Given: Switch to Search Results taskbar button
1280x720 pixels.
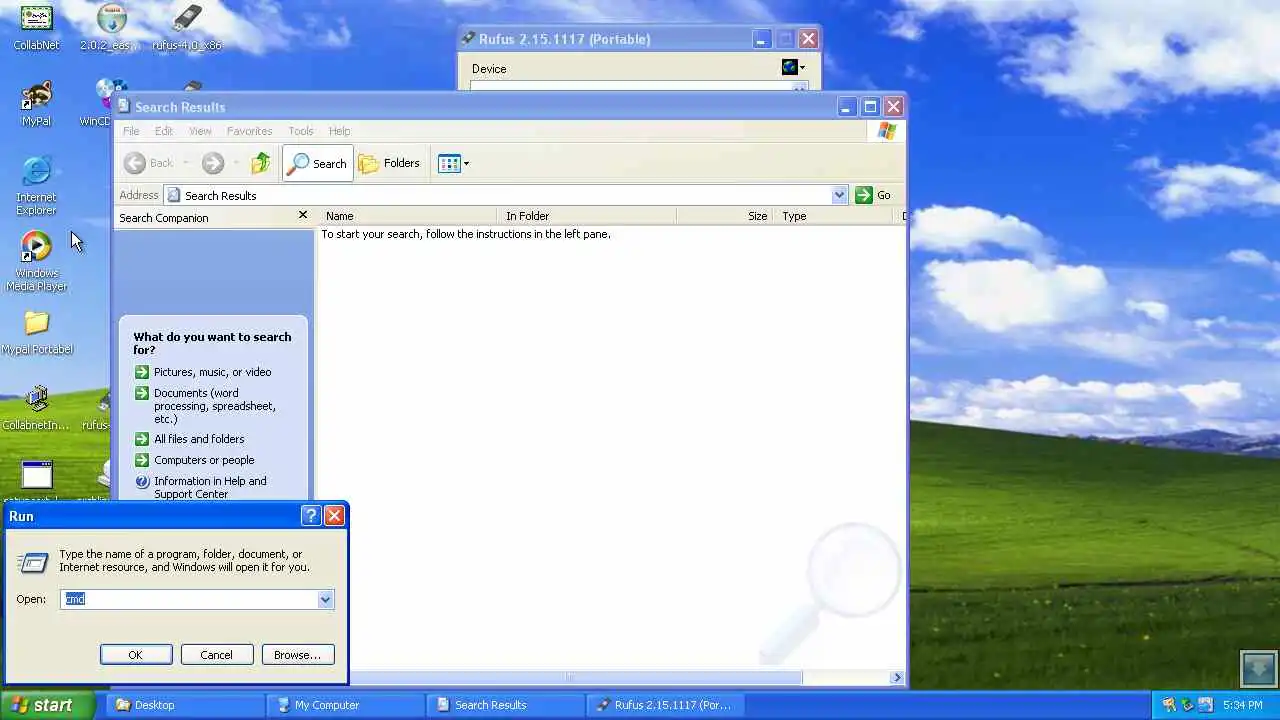Looking at the screenshot, I should [x=505, y=705].
